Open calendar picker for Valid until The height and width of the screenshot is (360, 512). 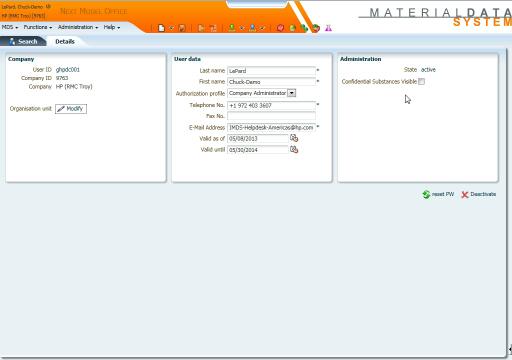[294, 149]
